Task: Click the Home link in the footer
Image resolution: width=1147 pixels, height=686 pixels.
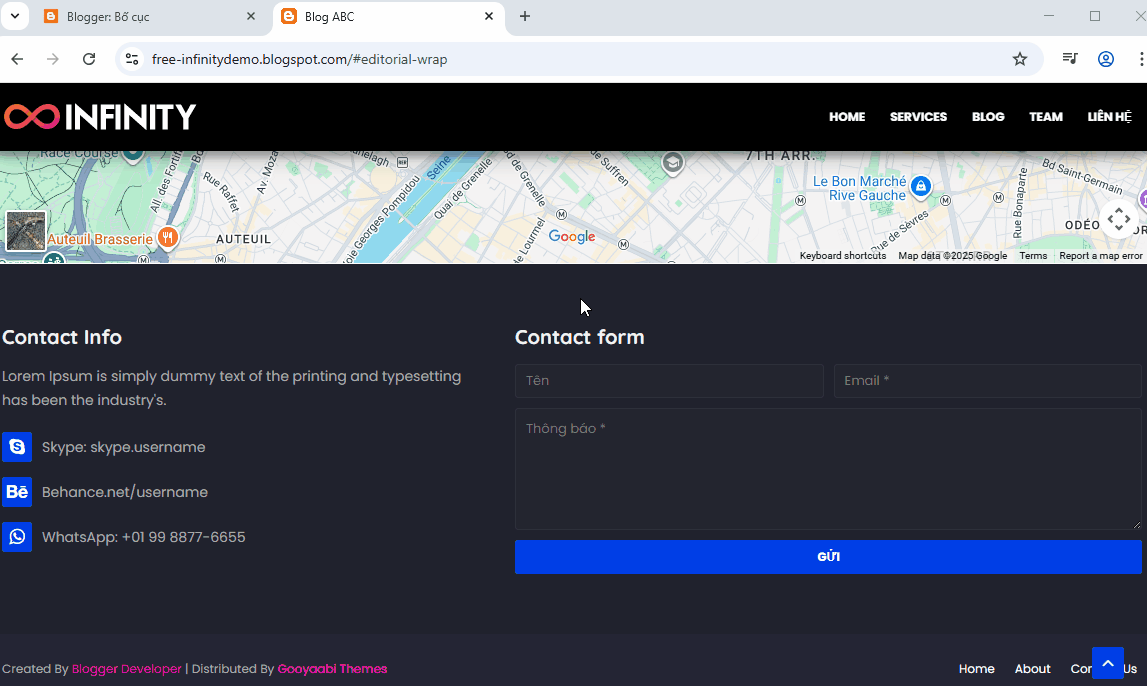Action: click(977, 669)
